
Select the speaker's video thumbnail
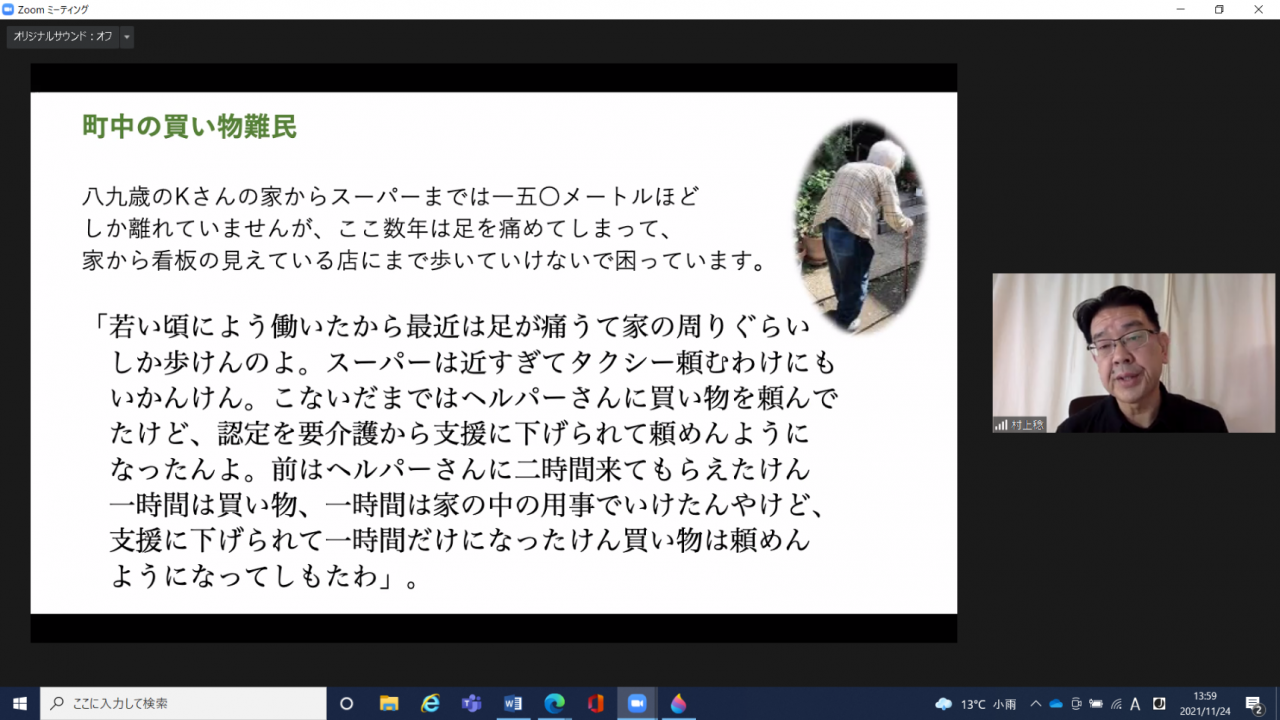[1133, 353]
